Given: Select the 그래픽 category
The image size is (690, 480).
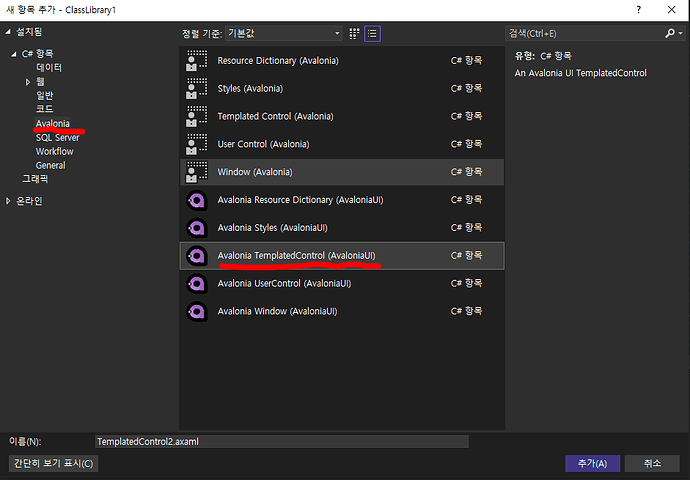Looking at the screenshot, I should click(x=35, y=179).
